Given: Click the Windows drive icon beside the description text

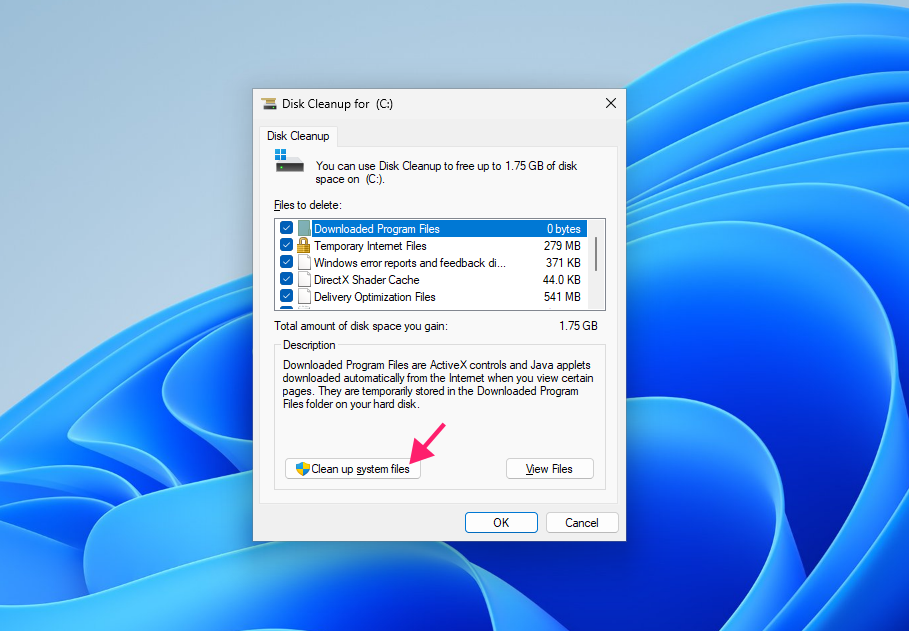Looking at the screenshot, I should click(x=289, y=161).
